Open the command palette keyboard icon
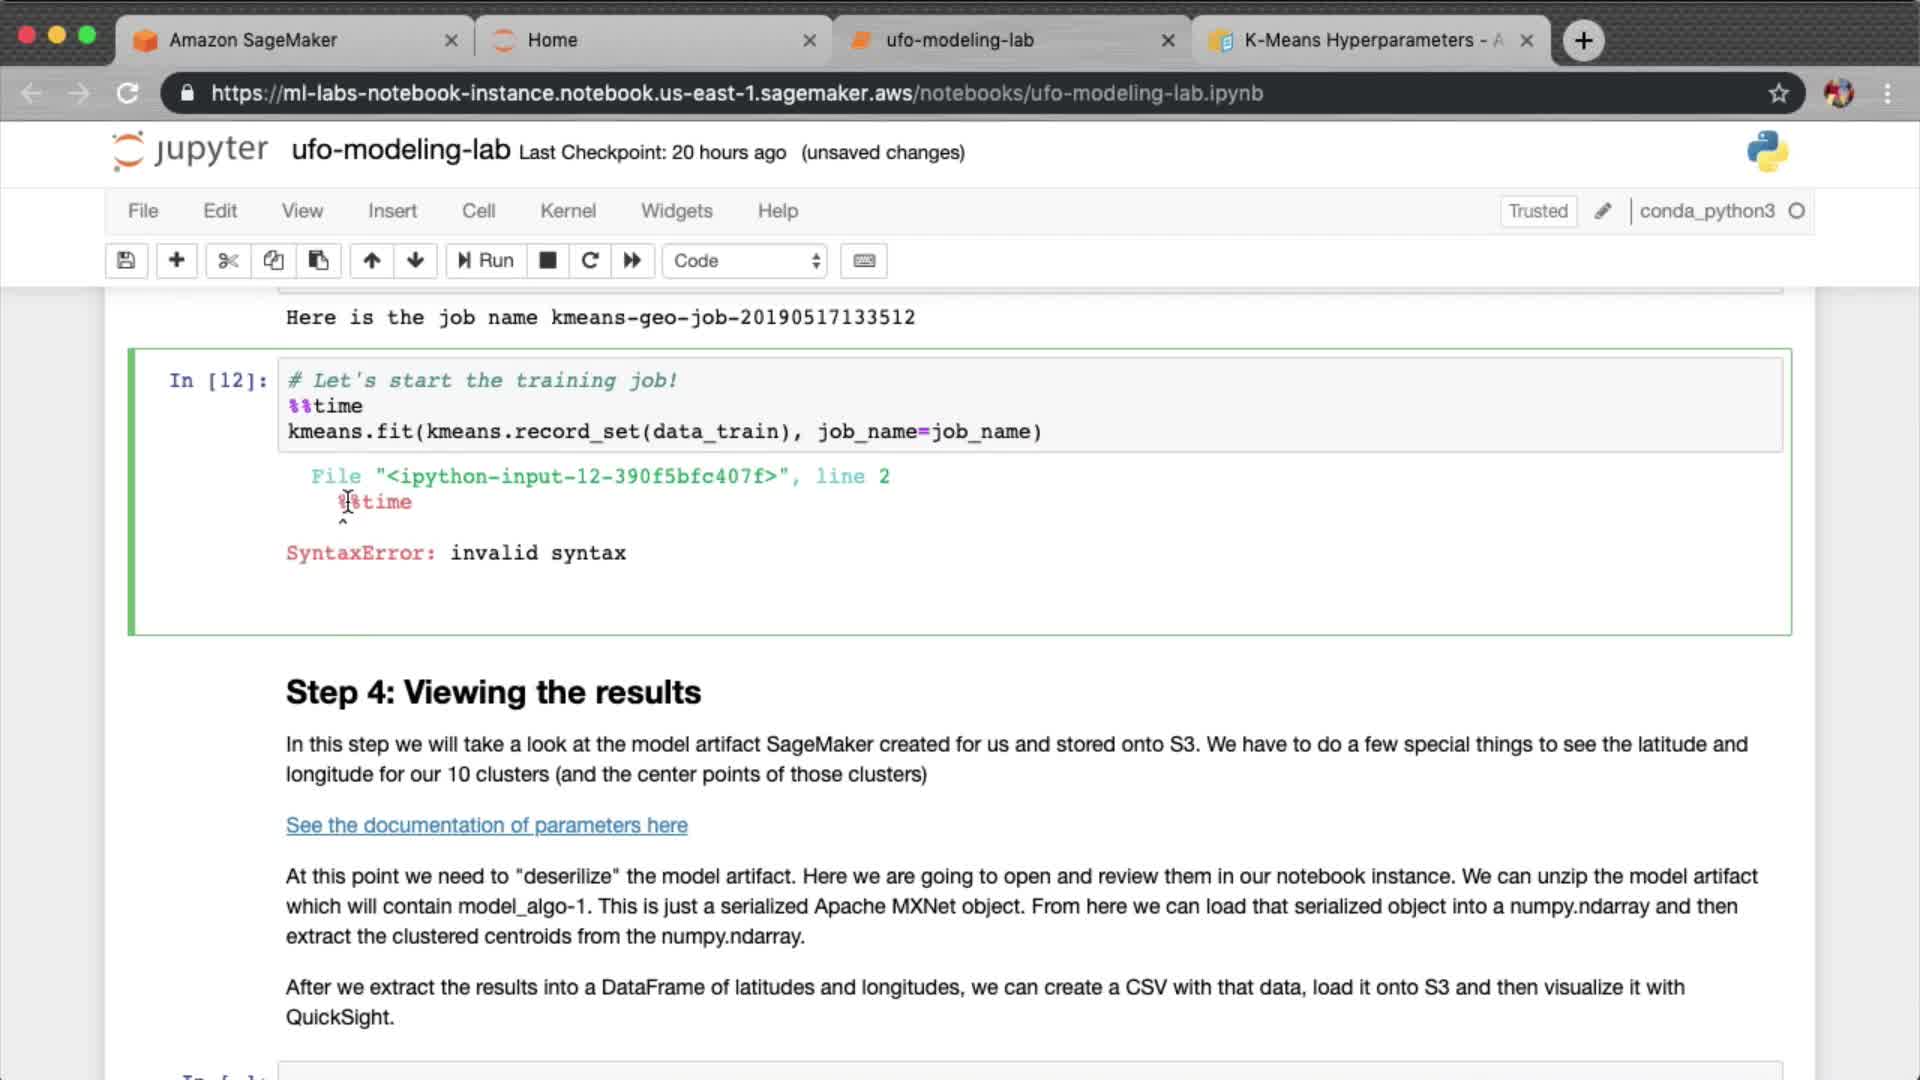The image size is (1920, 1080). (x=864, y=261)
